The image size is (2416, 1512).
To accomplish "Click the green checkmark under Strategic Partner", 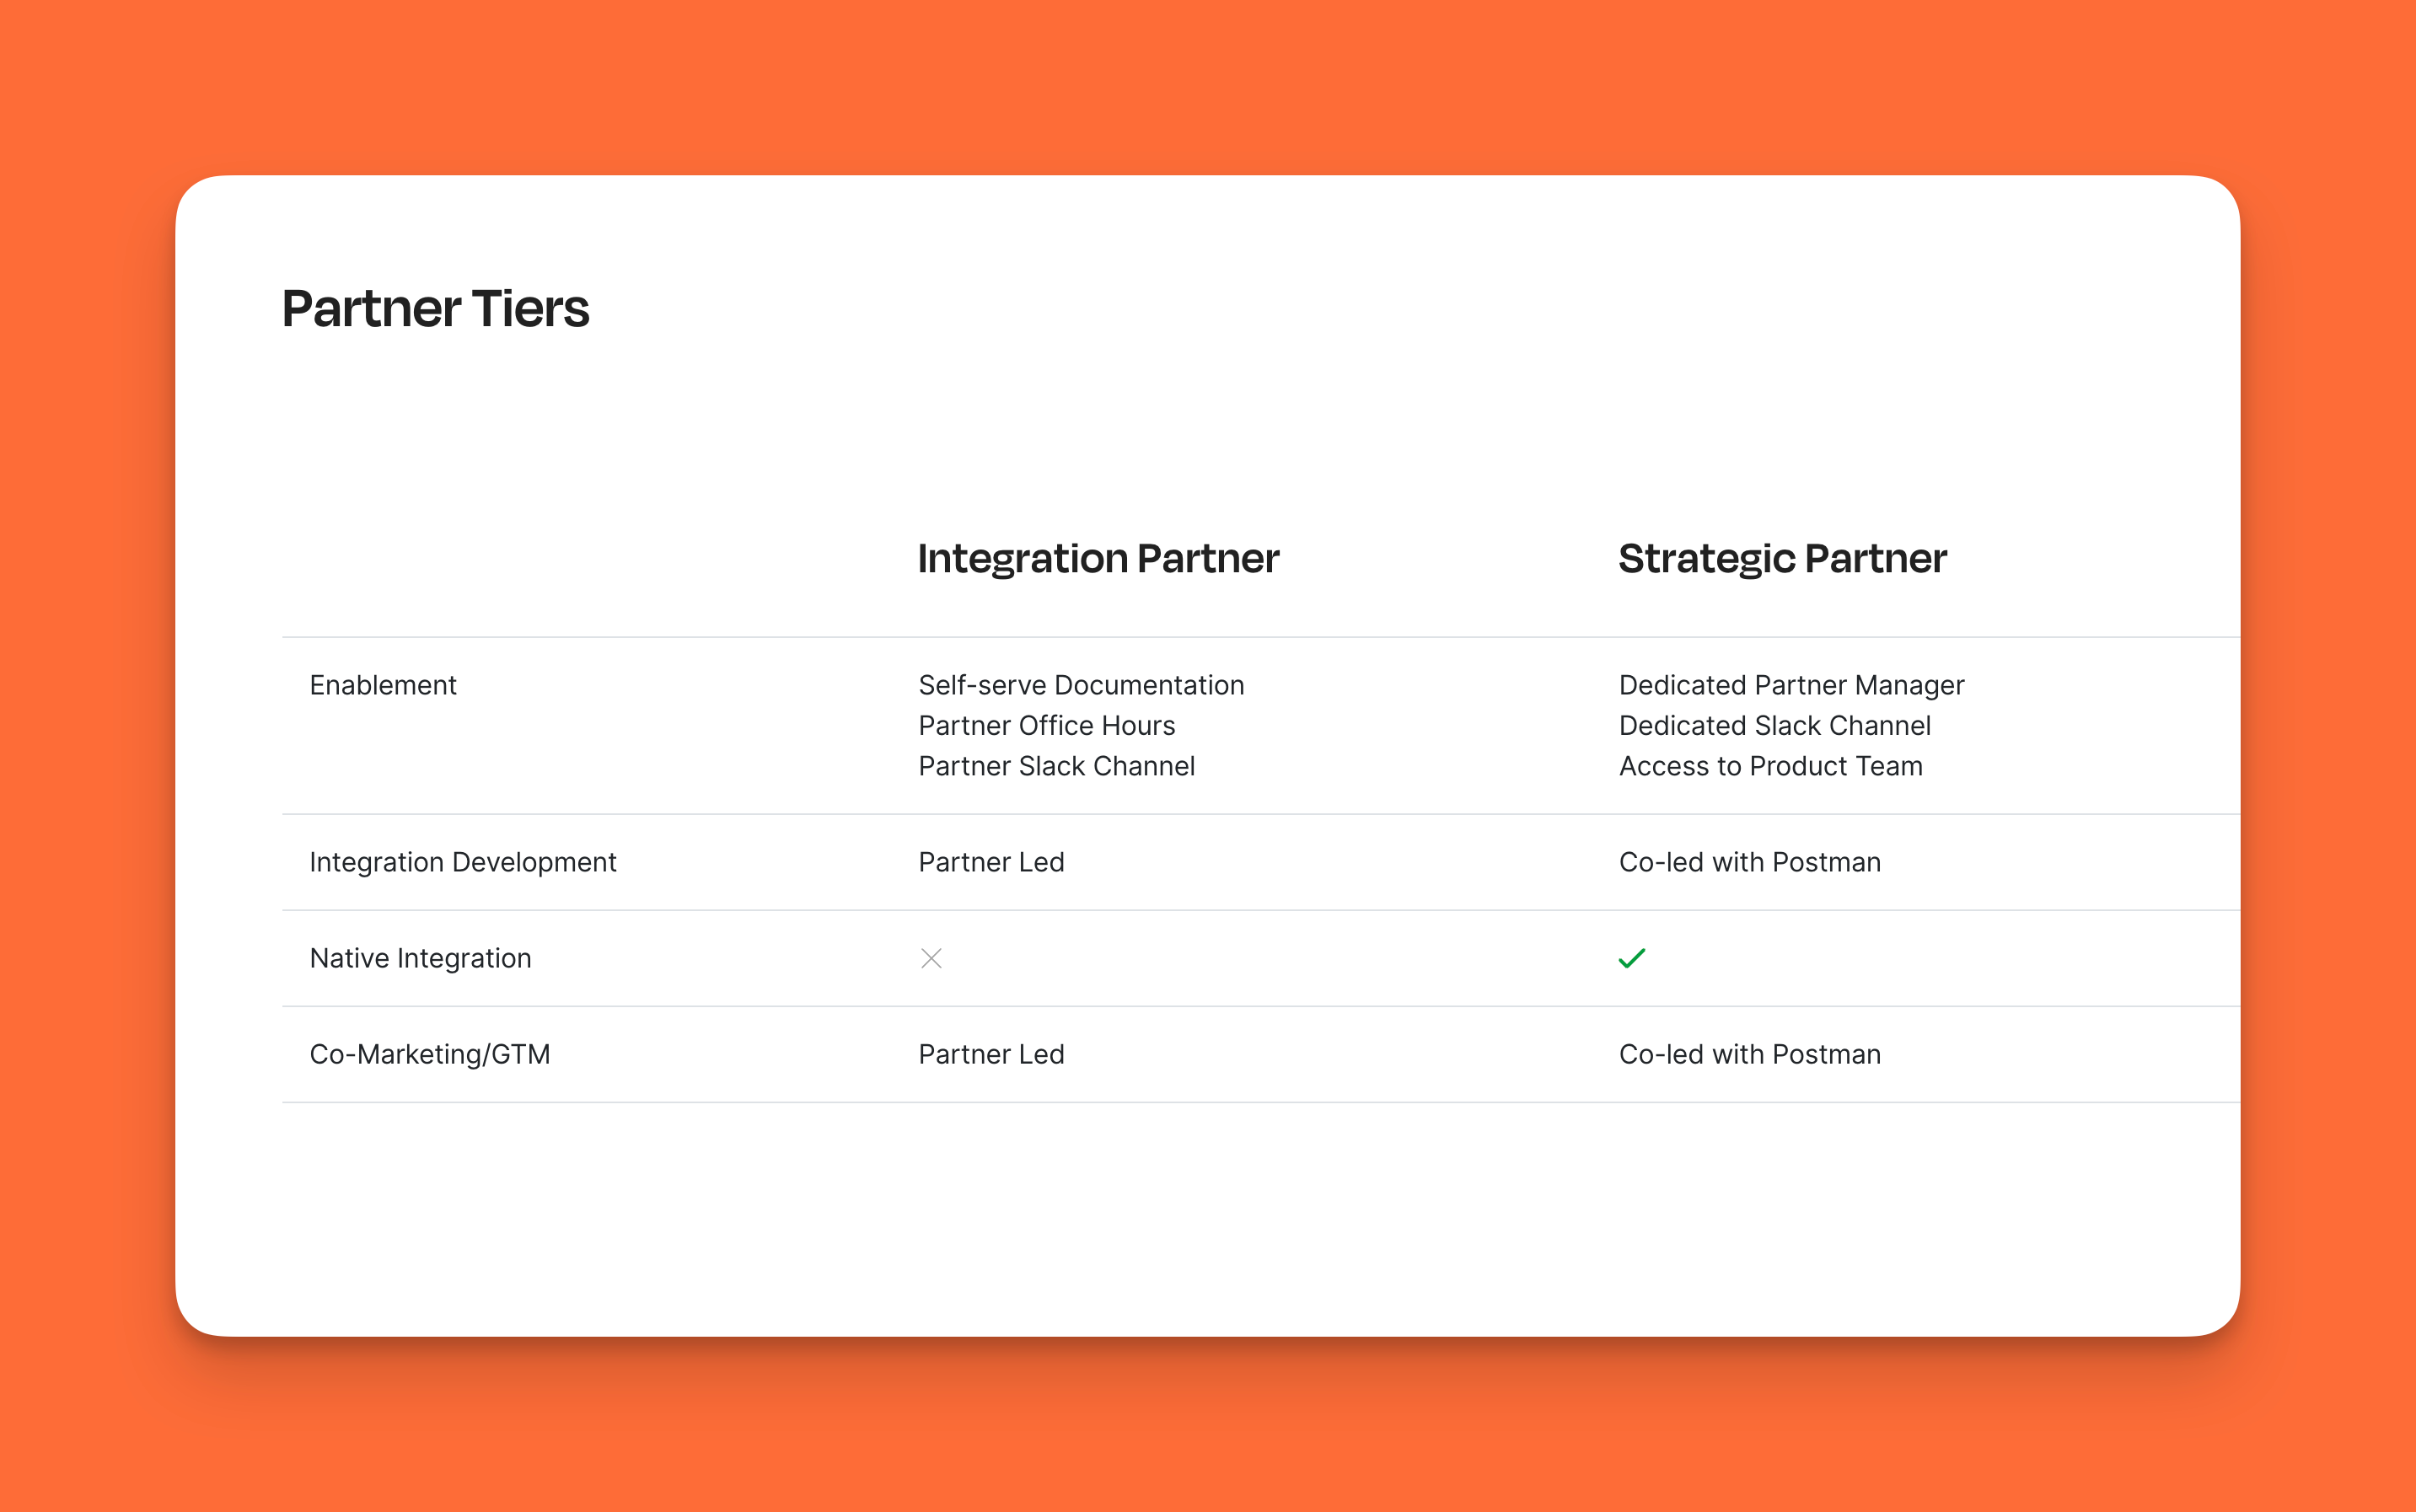I will click(x=1631, y=958).
